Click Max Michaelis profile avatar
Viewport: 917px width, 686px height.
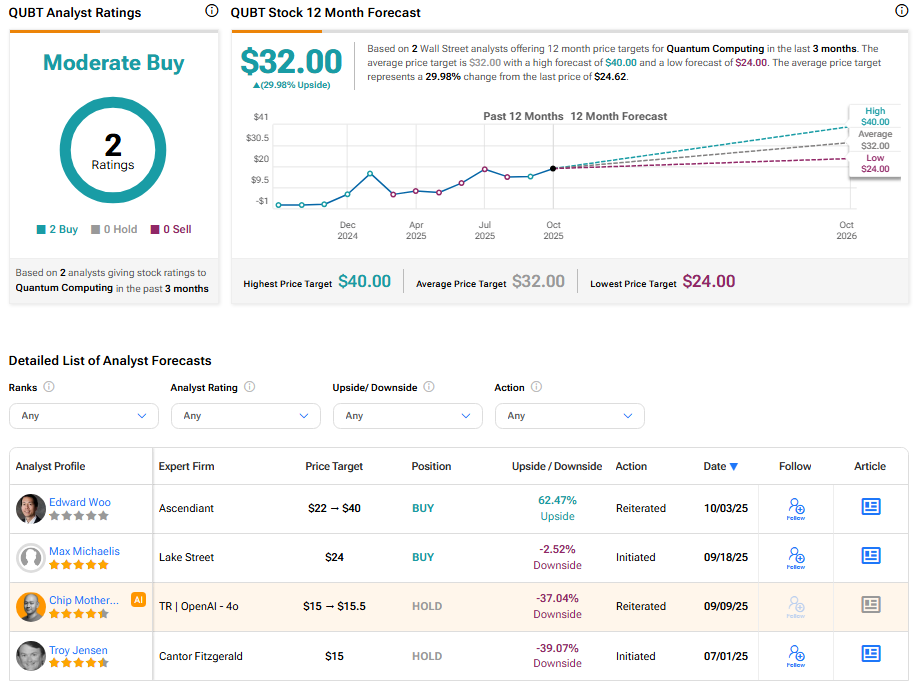point(31,558)
